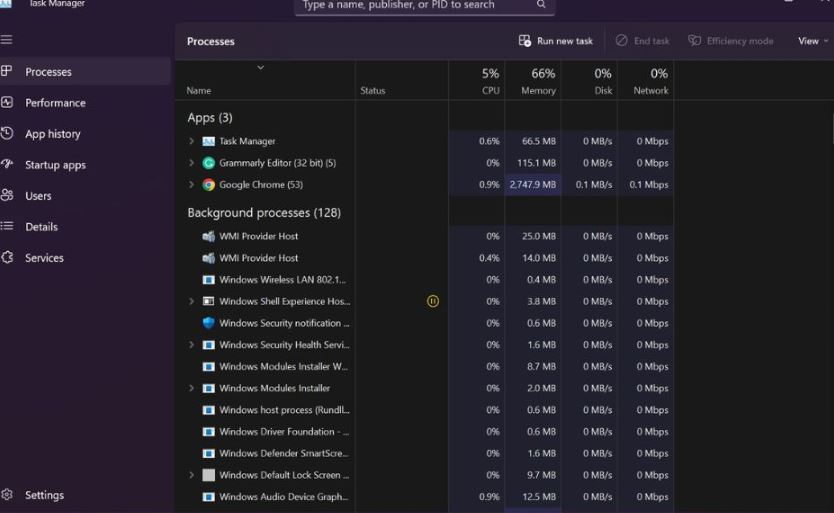Sort processes by Memory column
This screenshot has width=834, height=513.
click(532, 80)
